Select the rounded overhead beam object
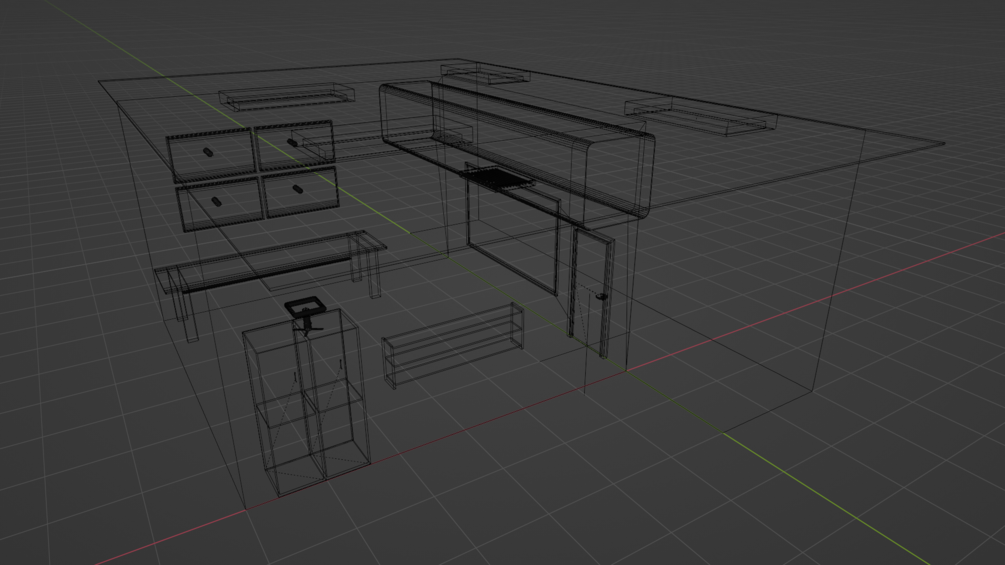The height and width of the screenshot is (565, 1005). click(x=517, y=149)
